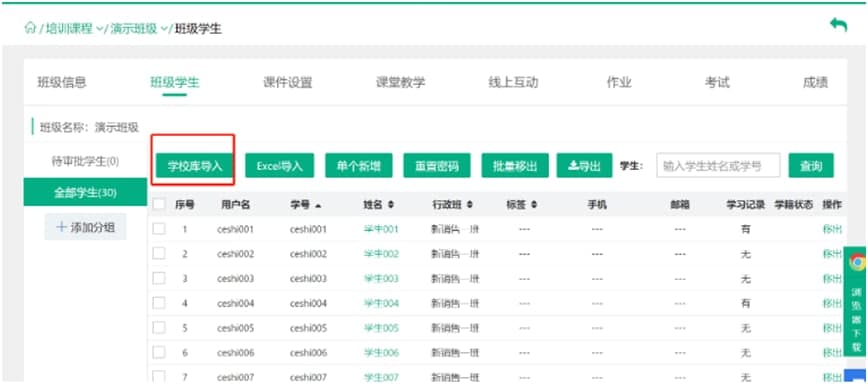Click the 重置密码 button

[x=437, y=166]
